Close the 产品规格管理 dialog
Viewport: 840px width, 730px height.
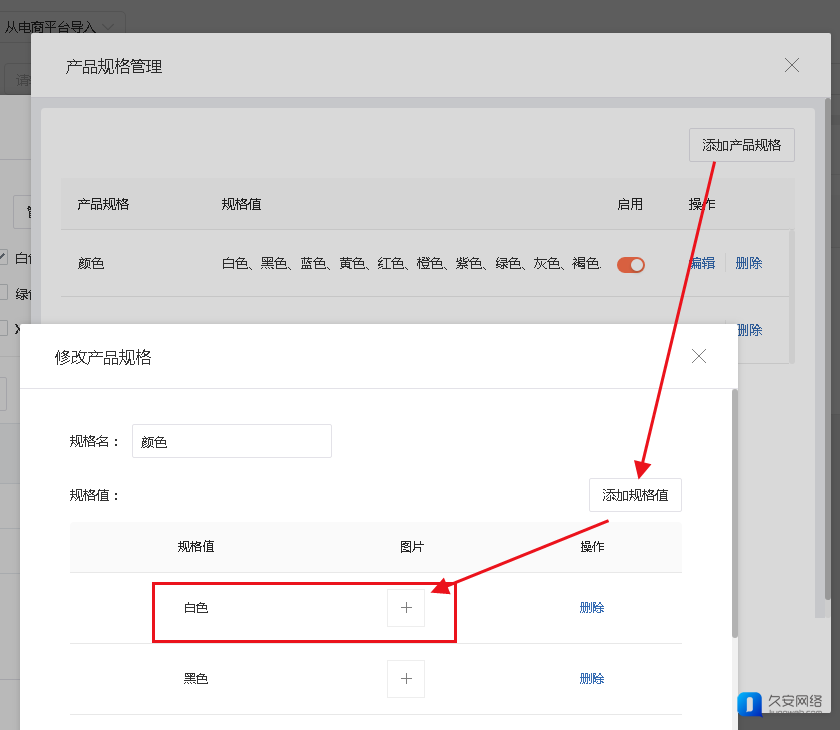[791, 66]
